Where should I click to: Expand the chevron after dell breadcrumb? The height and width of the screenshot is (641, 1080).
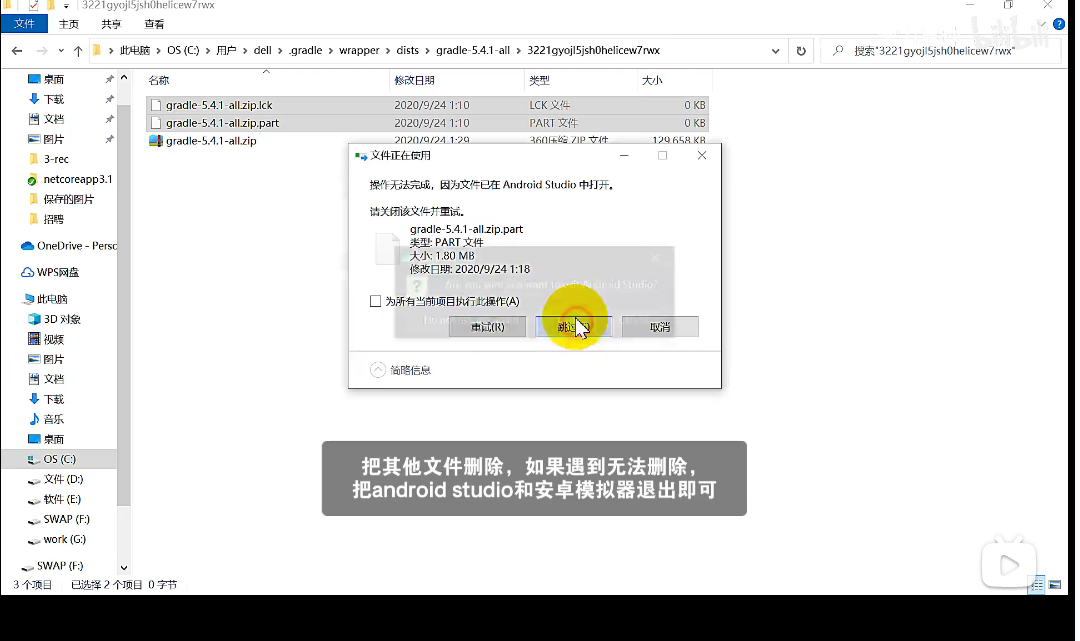(280, 50)
